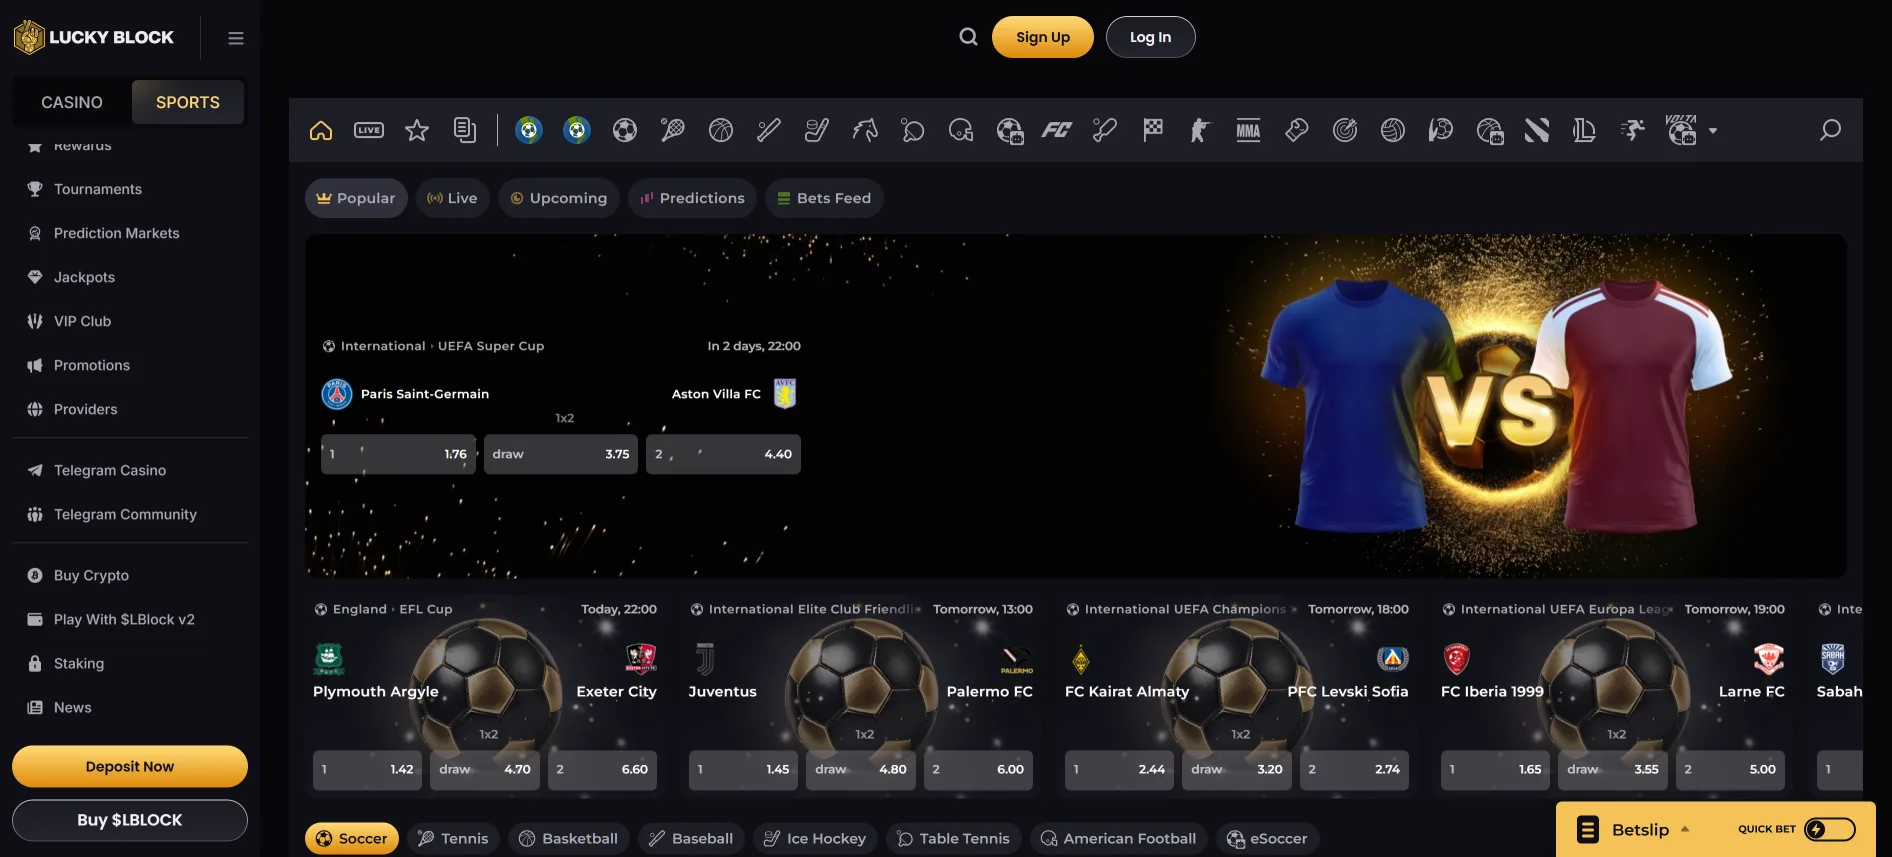The image size is (1892, 857).
Task: Open Promotions in the sidebar
Action: pos(92,365)
